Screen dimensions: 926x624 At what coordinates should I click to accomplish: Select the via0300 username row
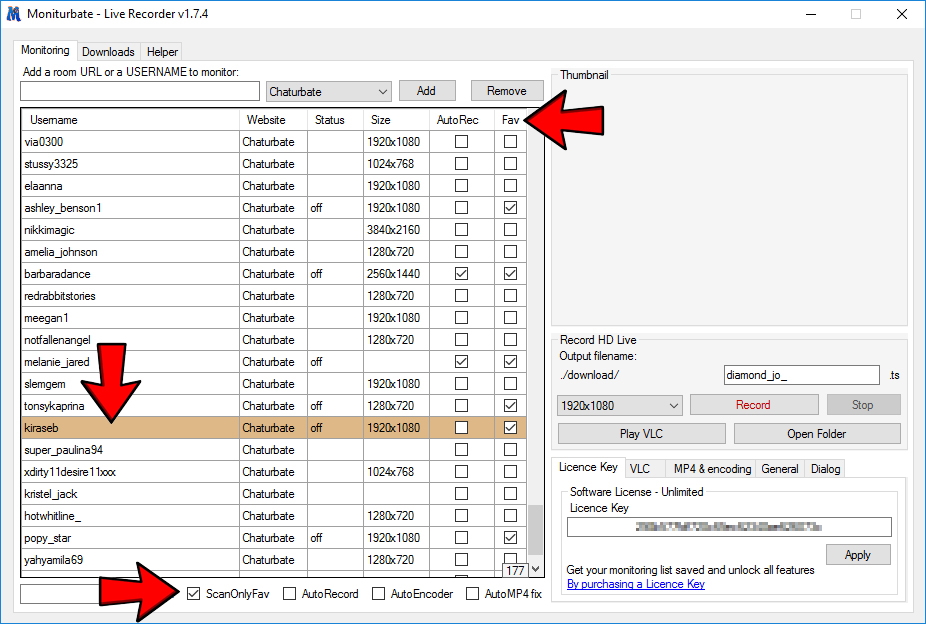(130, 142)
